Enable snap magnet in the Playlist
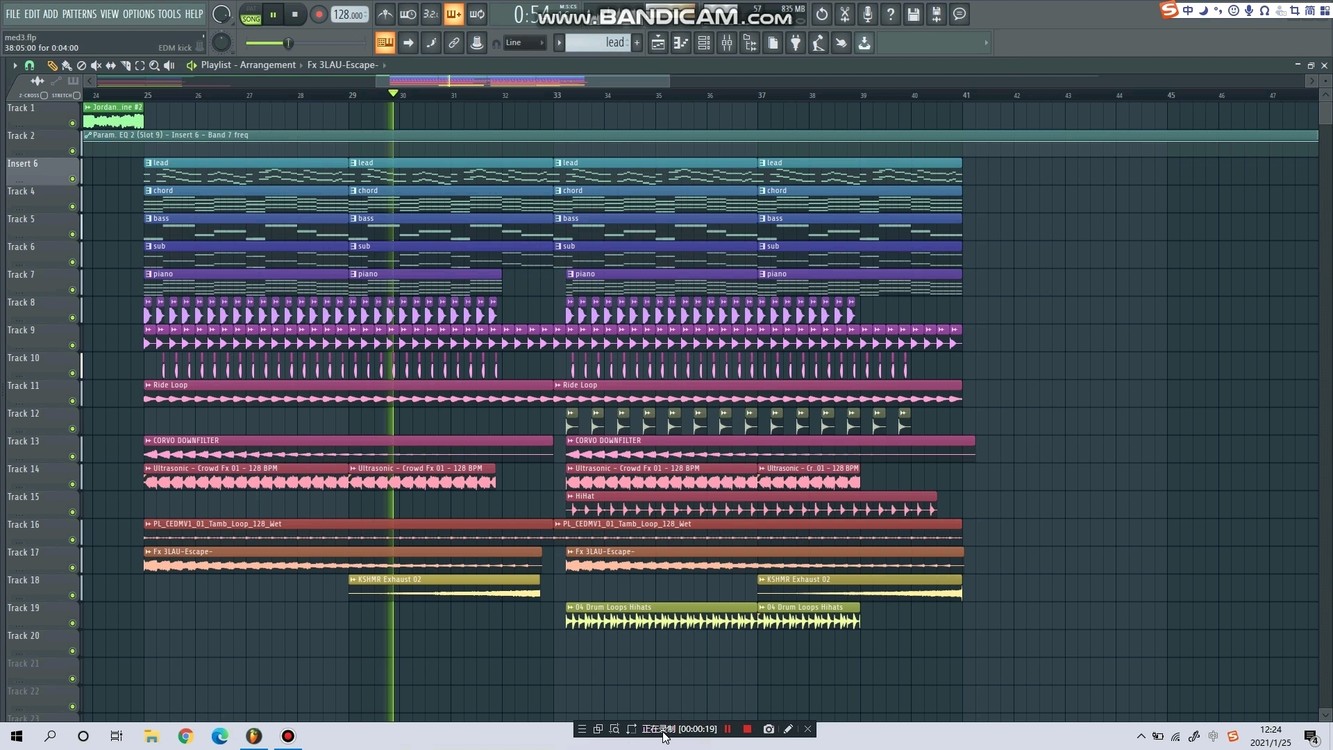Screen dimensions: 1333x750 [x=30, y=64]
